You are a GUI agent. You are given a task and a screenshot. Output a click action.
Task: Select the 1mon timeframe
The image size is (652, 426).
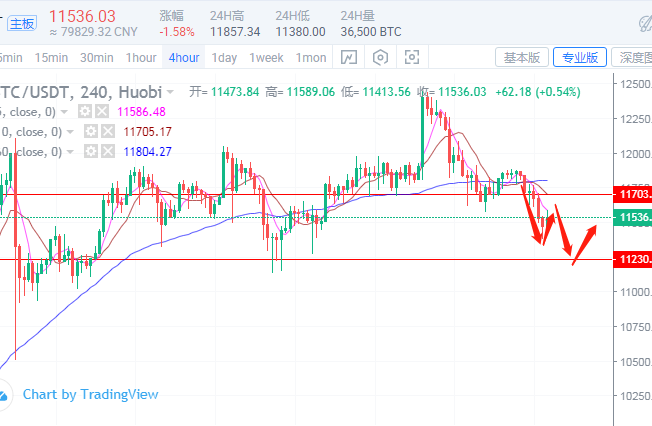click(x=311, y=57)
